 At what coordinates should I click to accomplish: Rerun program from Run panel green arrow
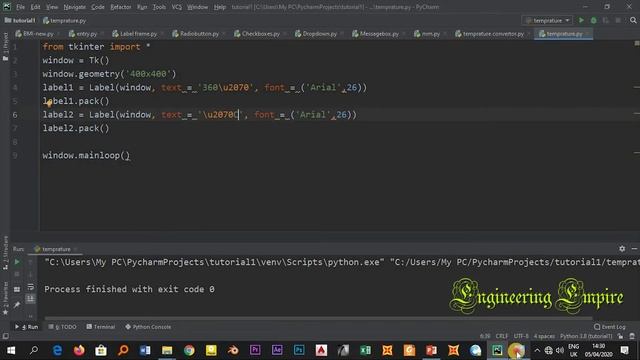[x=17, y=262]
